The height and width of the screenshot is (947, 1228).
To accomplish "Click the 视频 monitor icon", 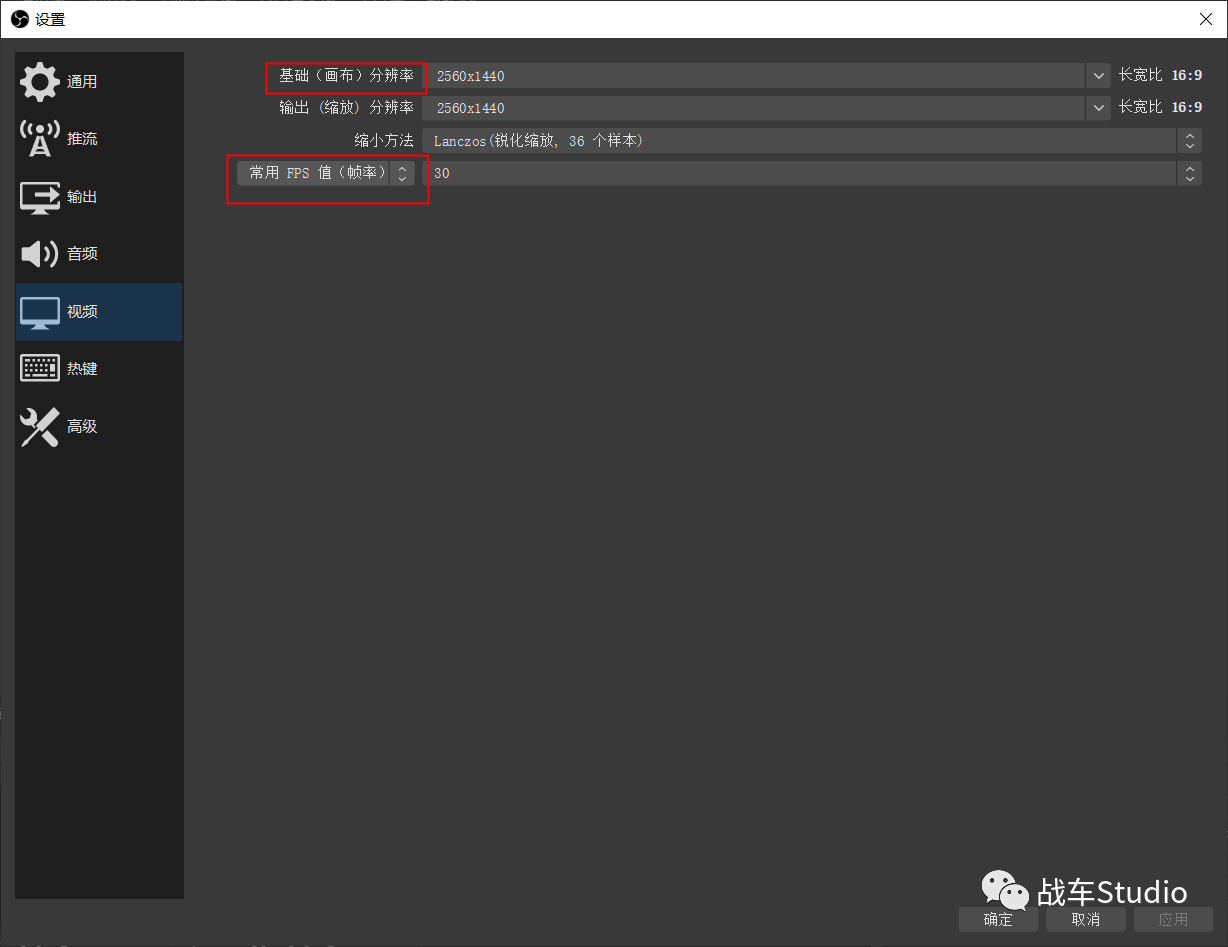I will (40, 312).
